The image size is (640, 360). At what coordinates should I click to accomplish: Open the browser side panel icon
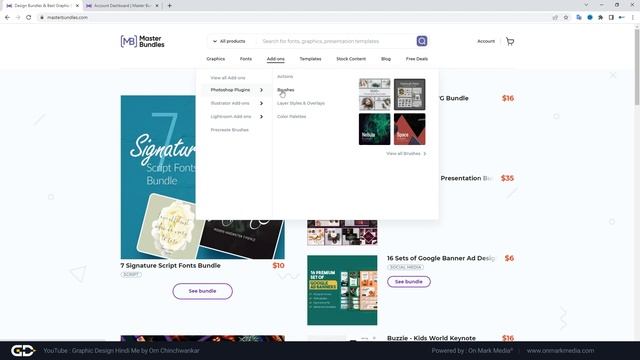click(x=611, y=18)
